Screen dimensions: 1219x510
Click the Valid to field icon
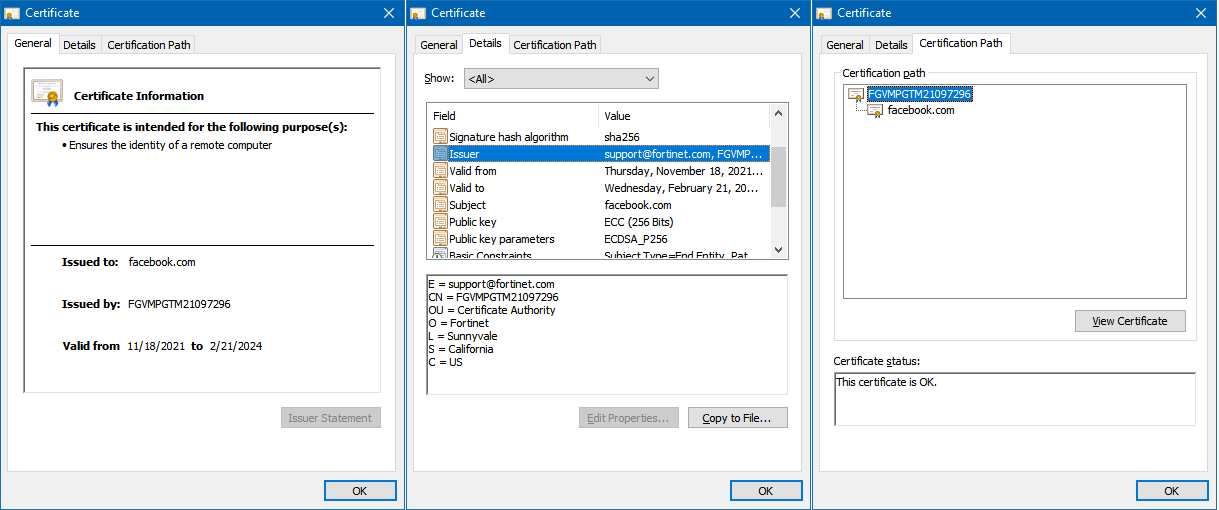[x=440, y=188]
